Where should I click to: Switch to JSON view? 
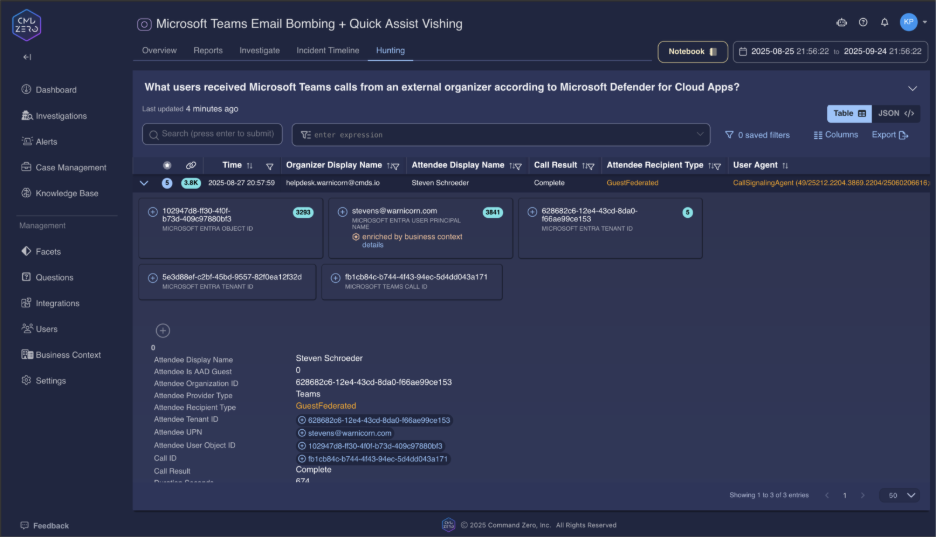click(x=895, y=113)
